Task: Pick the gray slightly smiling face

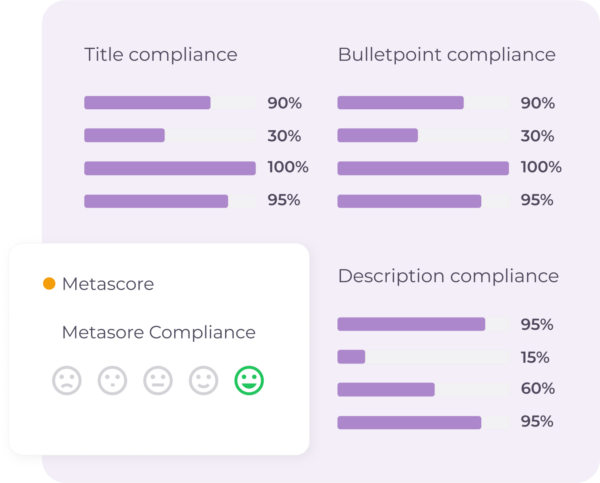Action: point(204,380)
